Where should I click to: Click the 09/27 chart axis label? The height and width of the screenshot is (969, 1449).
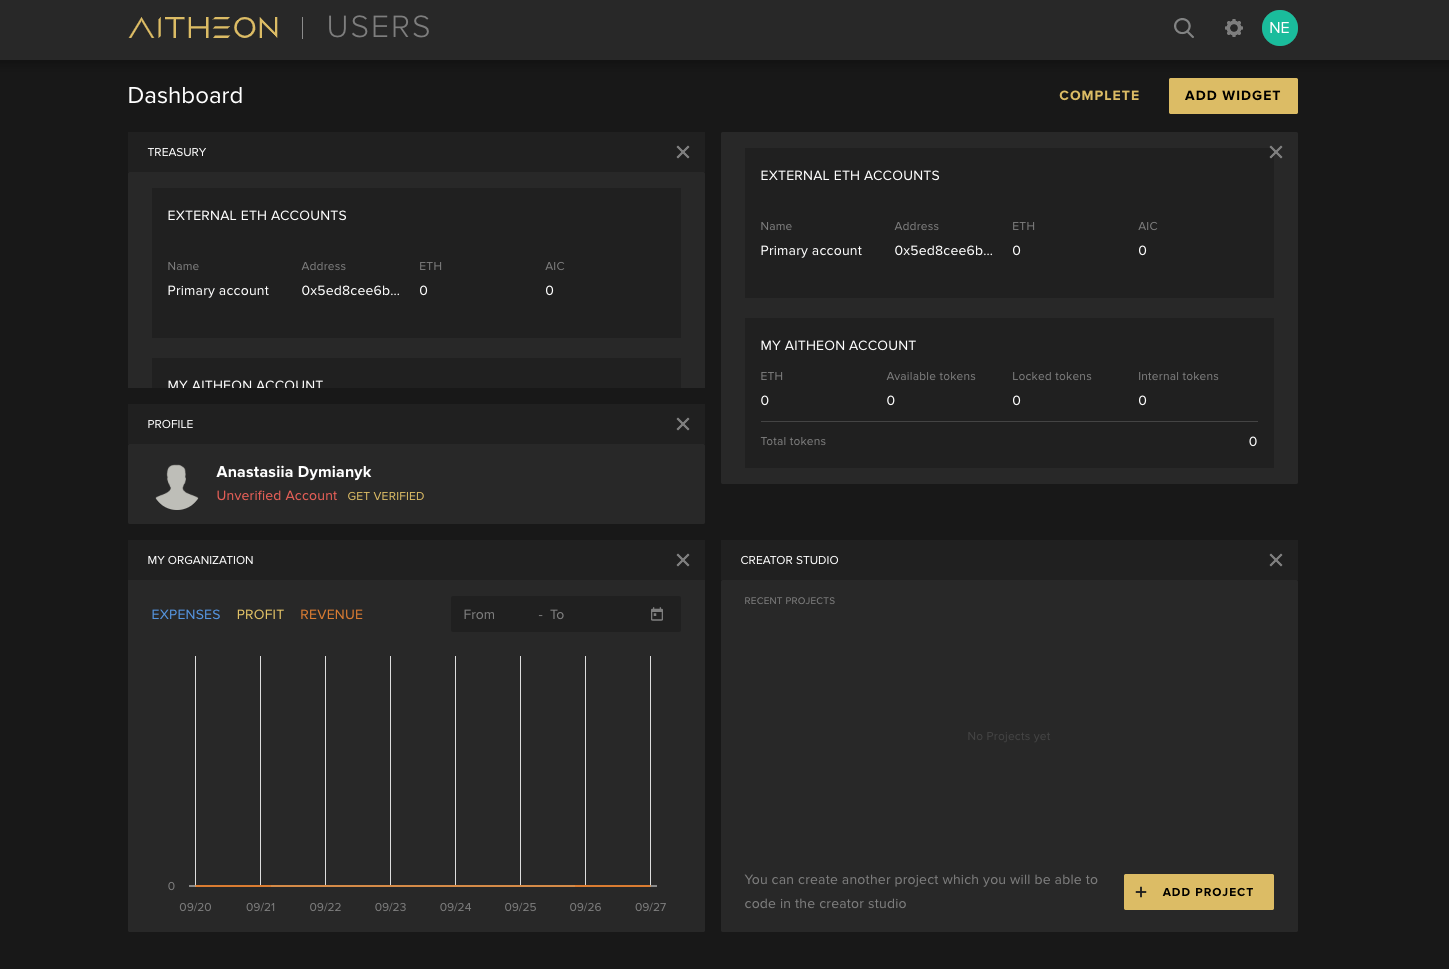(x=650, y=907)
